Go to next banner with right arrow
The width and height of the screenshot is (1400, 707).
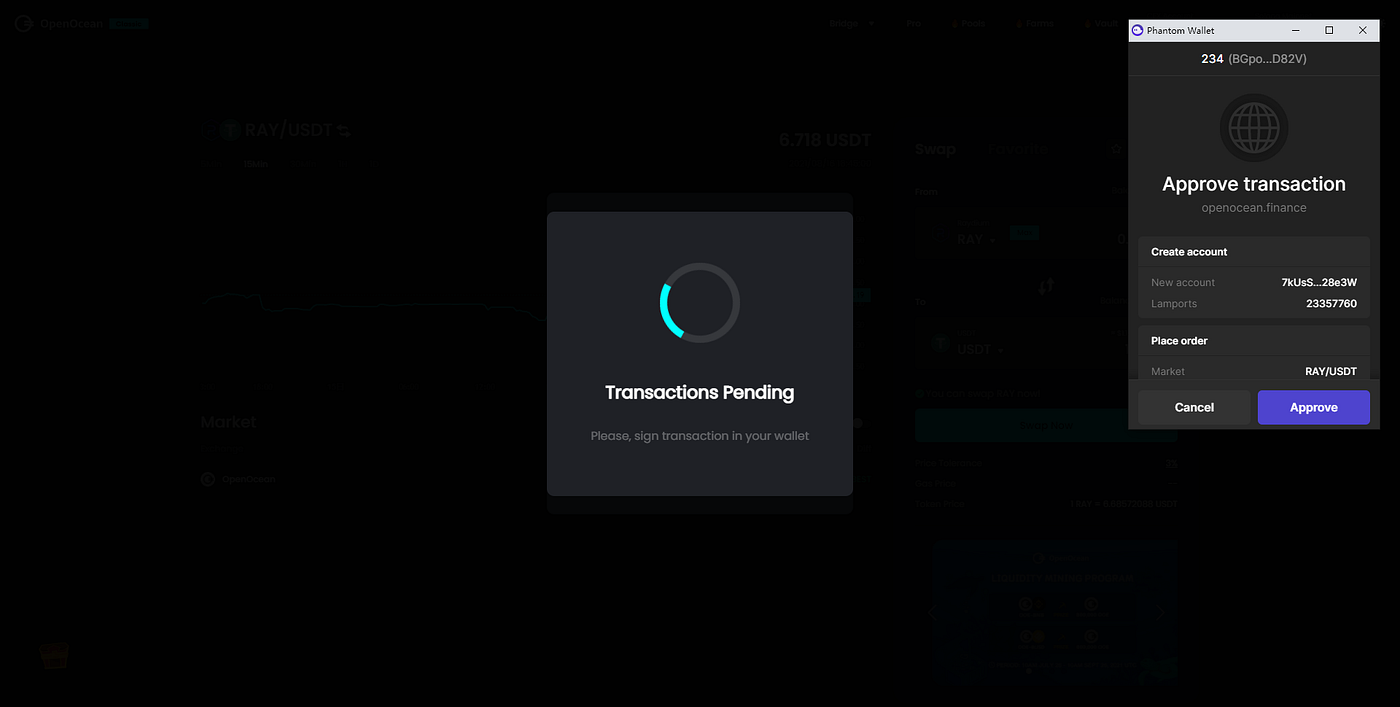tap(1161, 613)
